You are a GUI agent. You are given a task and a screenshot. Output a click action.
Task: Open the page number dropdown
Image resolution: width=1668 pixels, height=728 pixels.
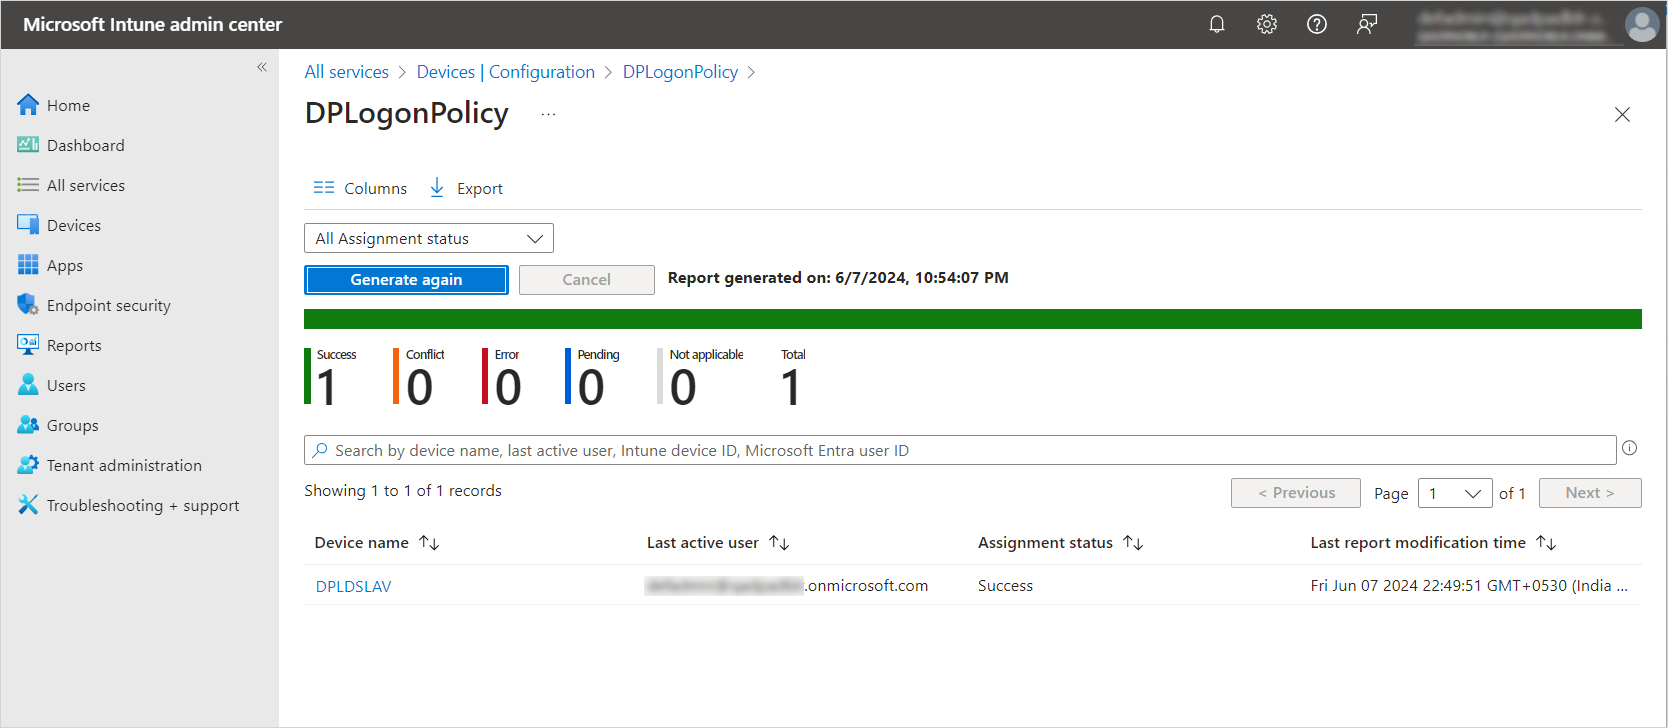pos(1454,493)
